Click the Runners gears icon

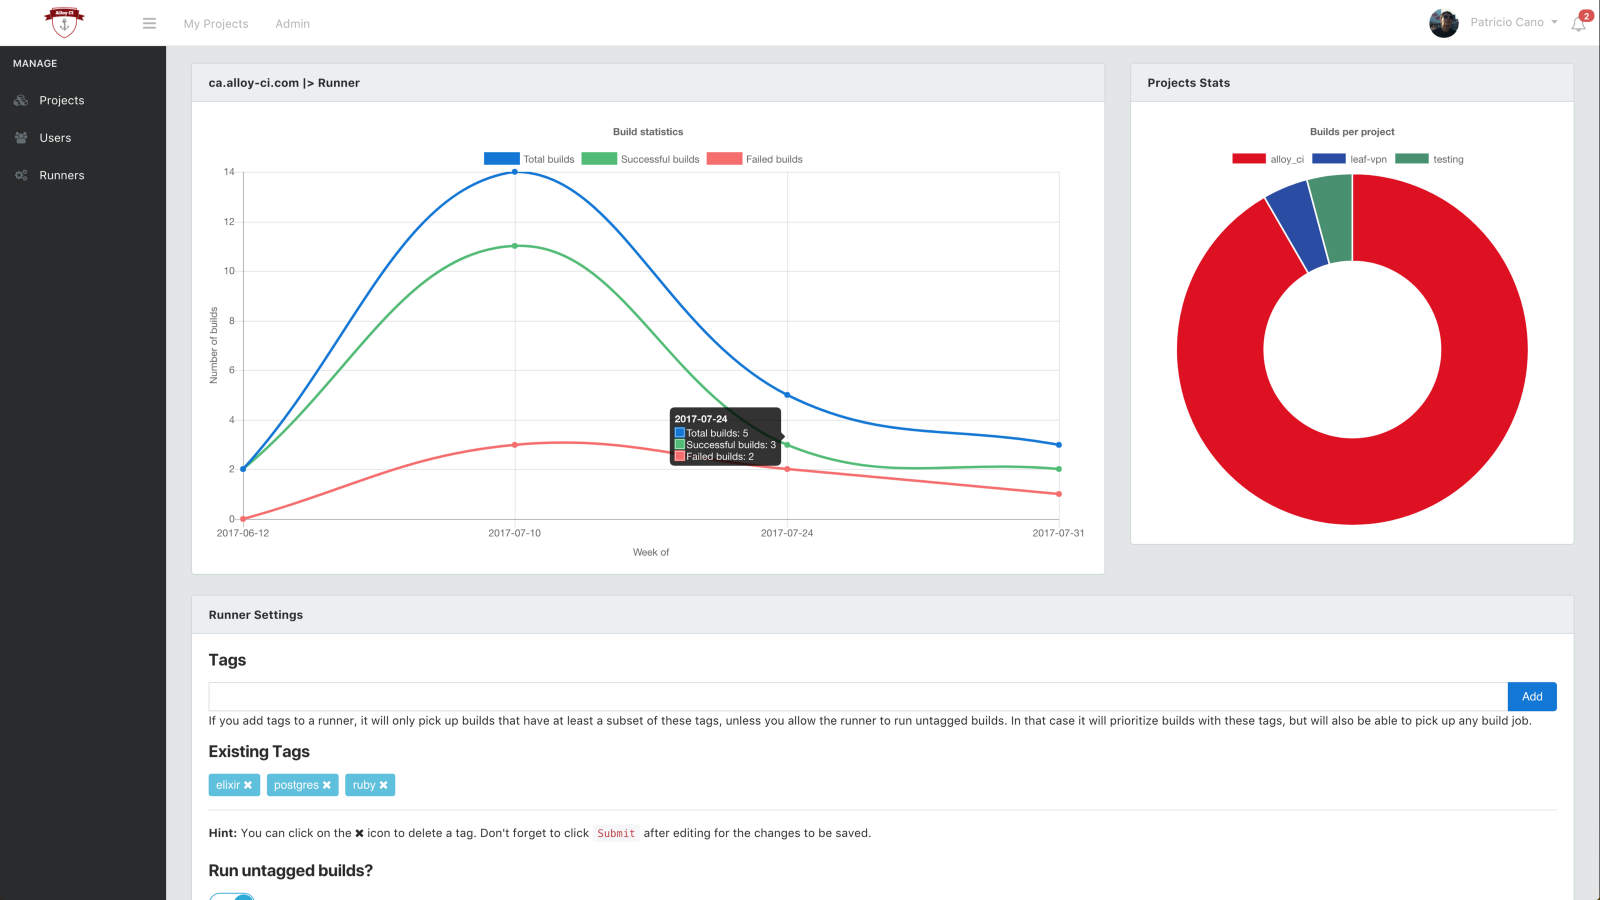point(21,175)
